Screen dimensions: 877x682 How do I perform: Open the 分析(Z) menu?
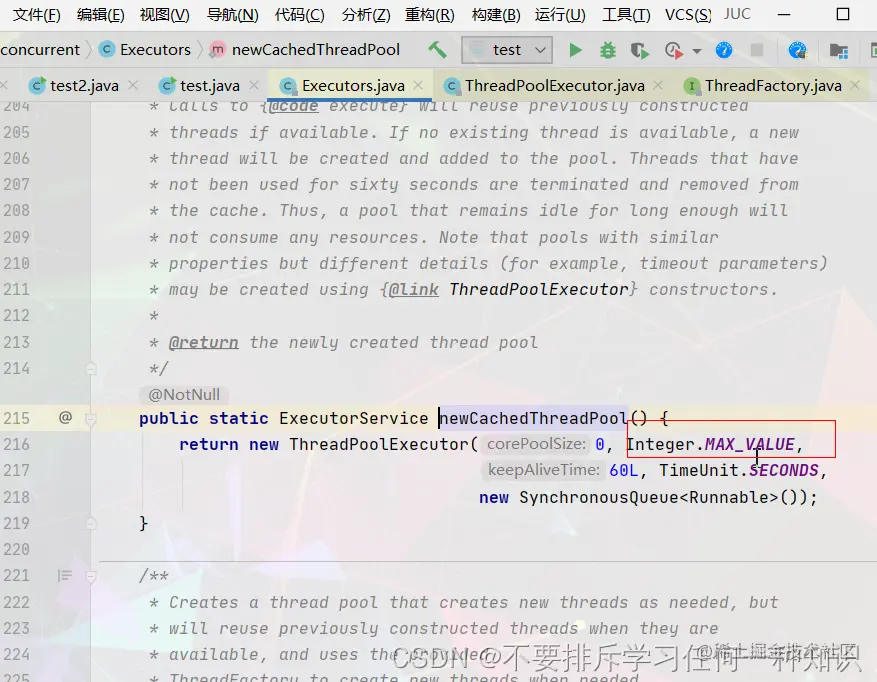click(366, 15)
